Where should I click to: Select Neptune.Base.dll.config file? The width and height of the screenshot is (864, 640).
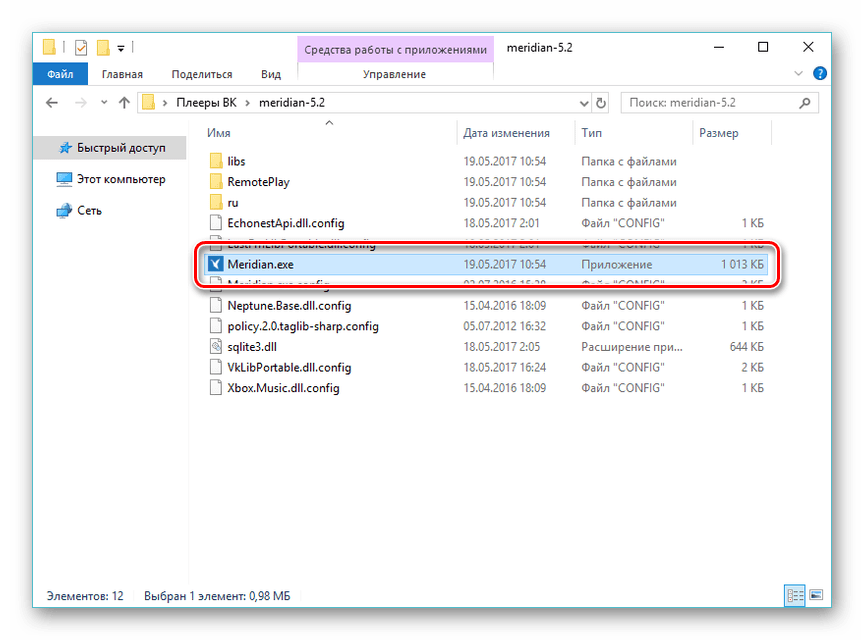tap(488, 305)
